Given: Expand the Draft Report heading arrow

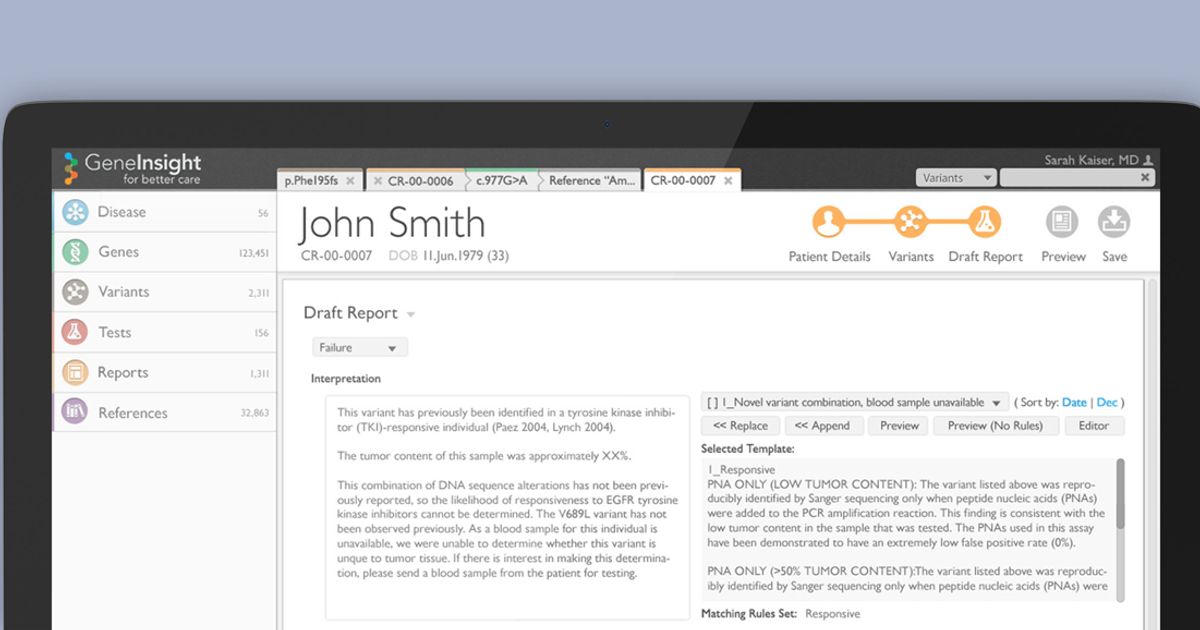Looking at the screenshot, I should coord(411,315).
